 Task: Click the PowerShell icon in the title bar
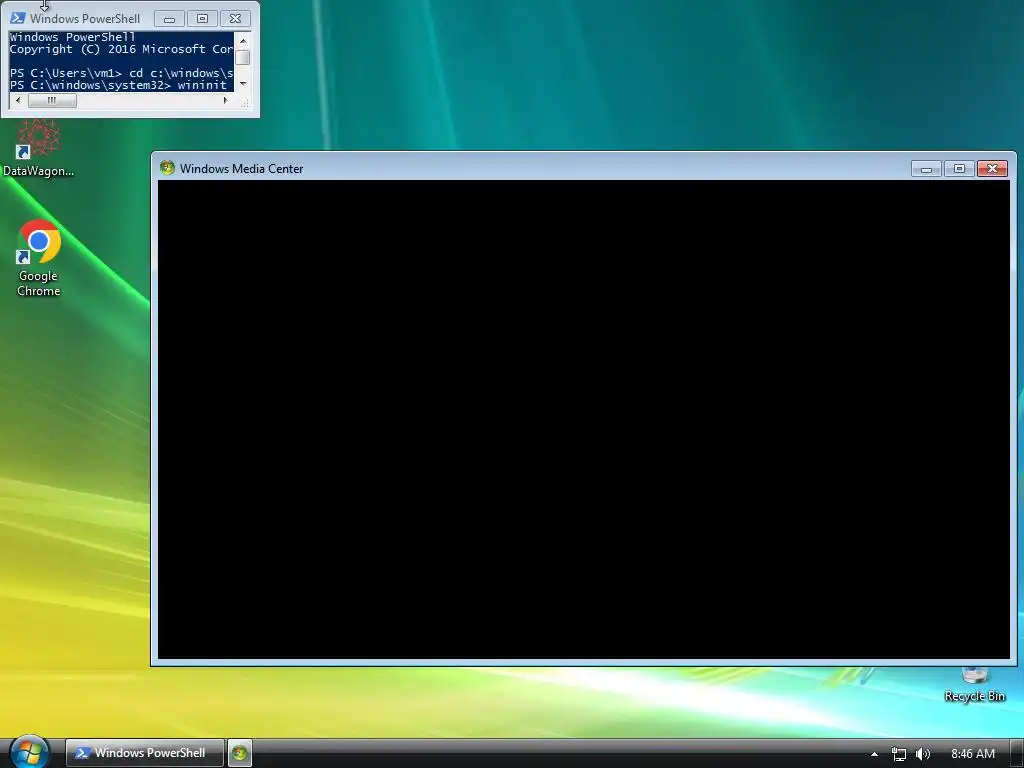coord(18,18)
